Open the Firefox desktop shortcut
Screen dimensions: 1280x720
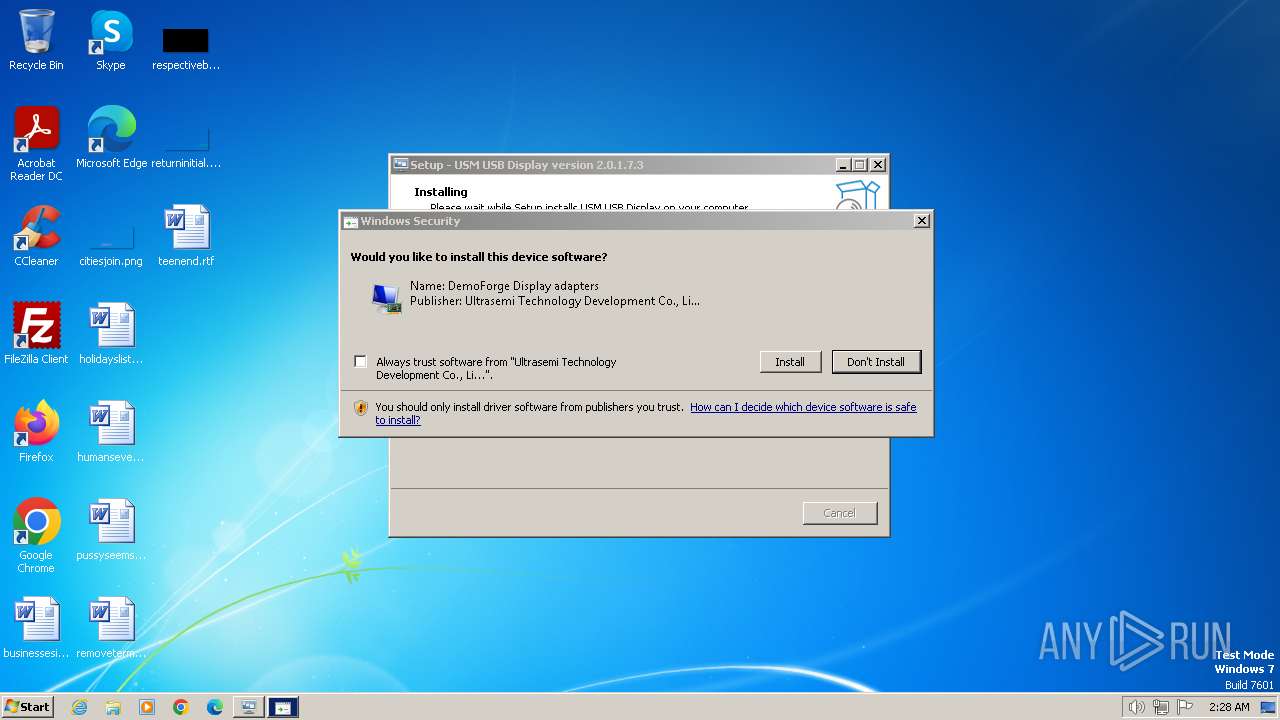[36, 431]
